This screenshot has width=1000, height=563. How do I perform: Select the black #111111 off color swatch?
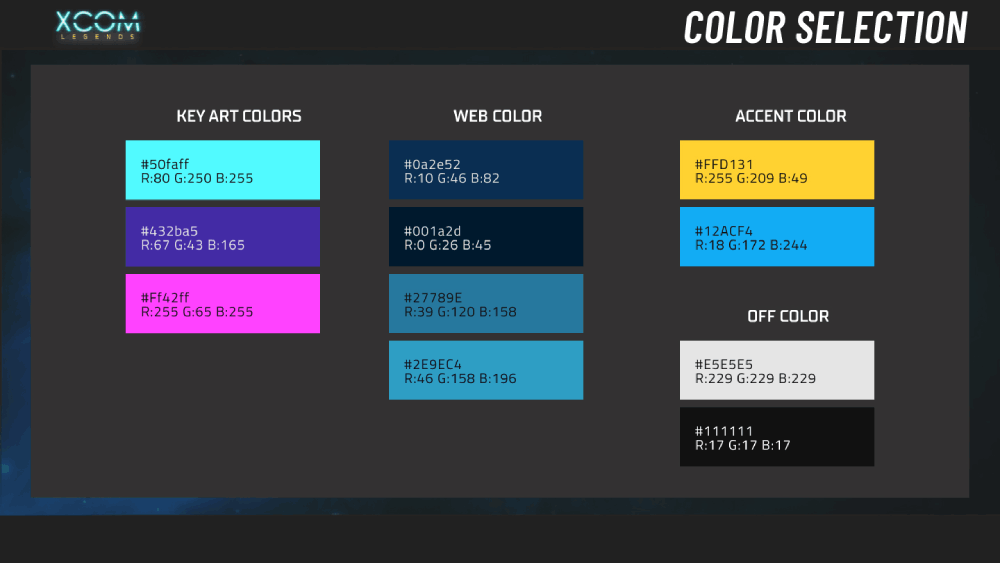pyautogui.click(x=777, y=437)
